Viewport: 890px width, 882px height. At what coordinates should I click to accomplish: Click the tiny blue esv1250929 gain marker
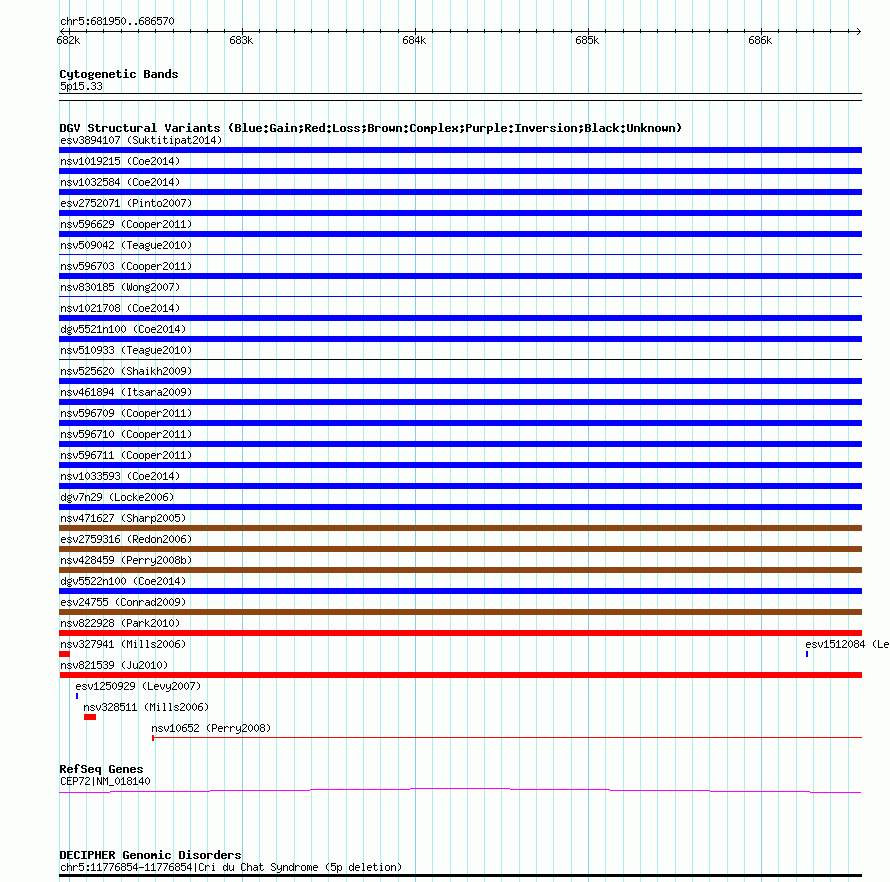pos(77,696)
